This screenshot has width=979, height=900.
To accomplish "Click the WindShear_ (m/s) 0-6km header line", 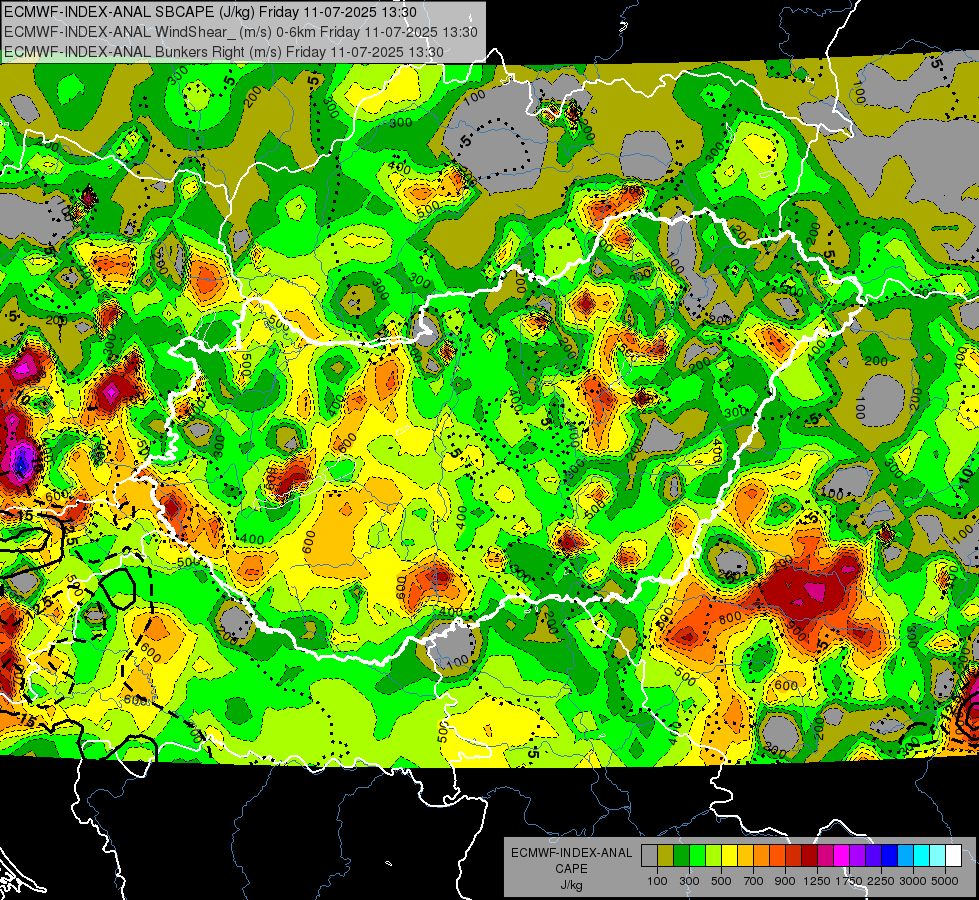I will (240, 32).
